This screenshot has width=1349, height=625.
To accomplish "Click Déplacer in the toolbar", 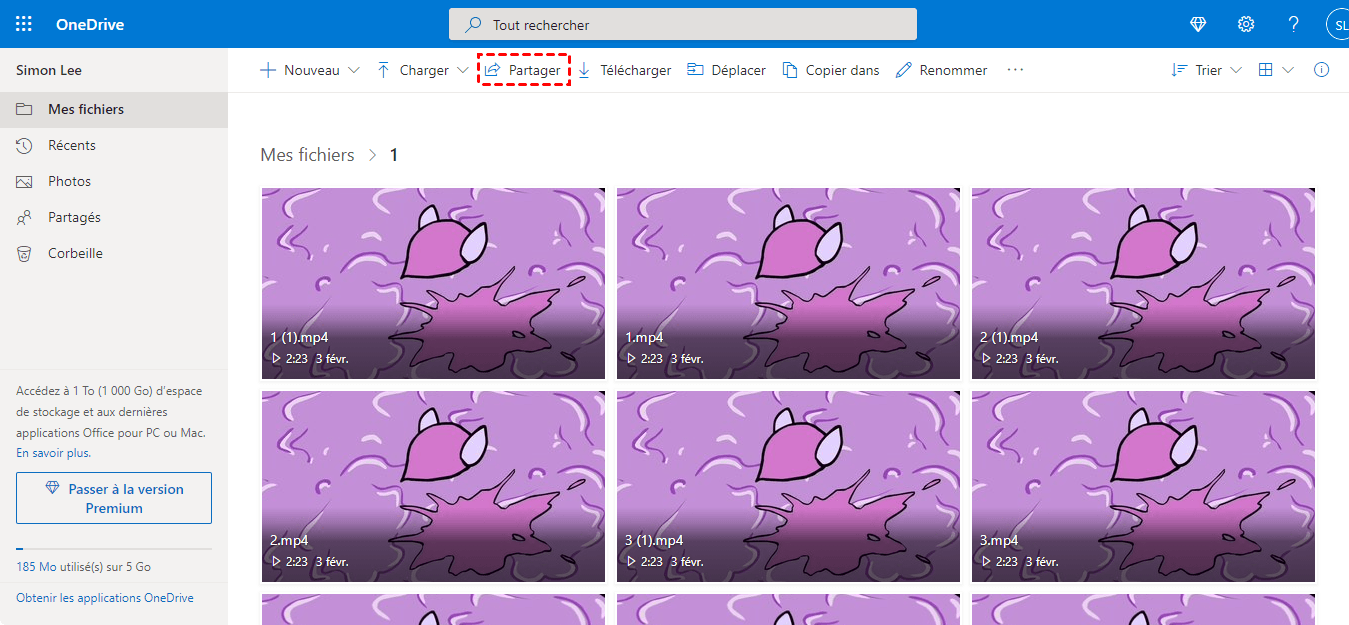I will point(726,70).
